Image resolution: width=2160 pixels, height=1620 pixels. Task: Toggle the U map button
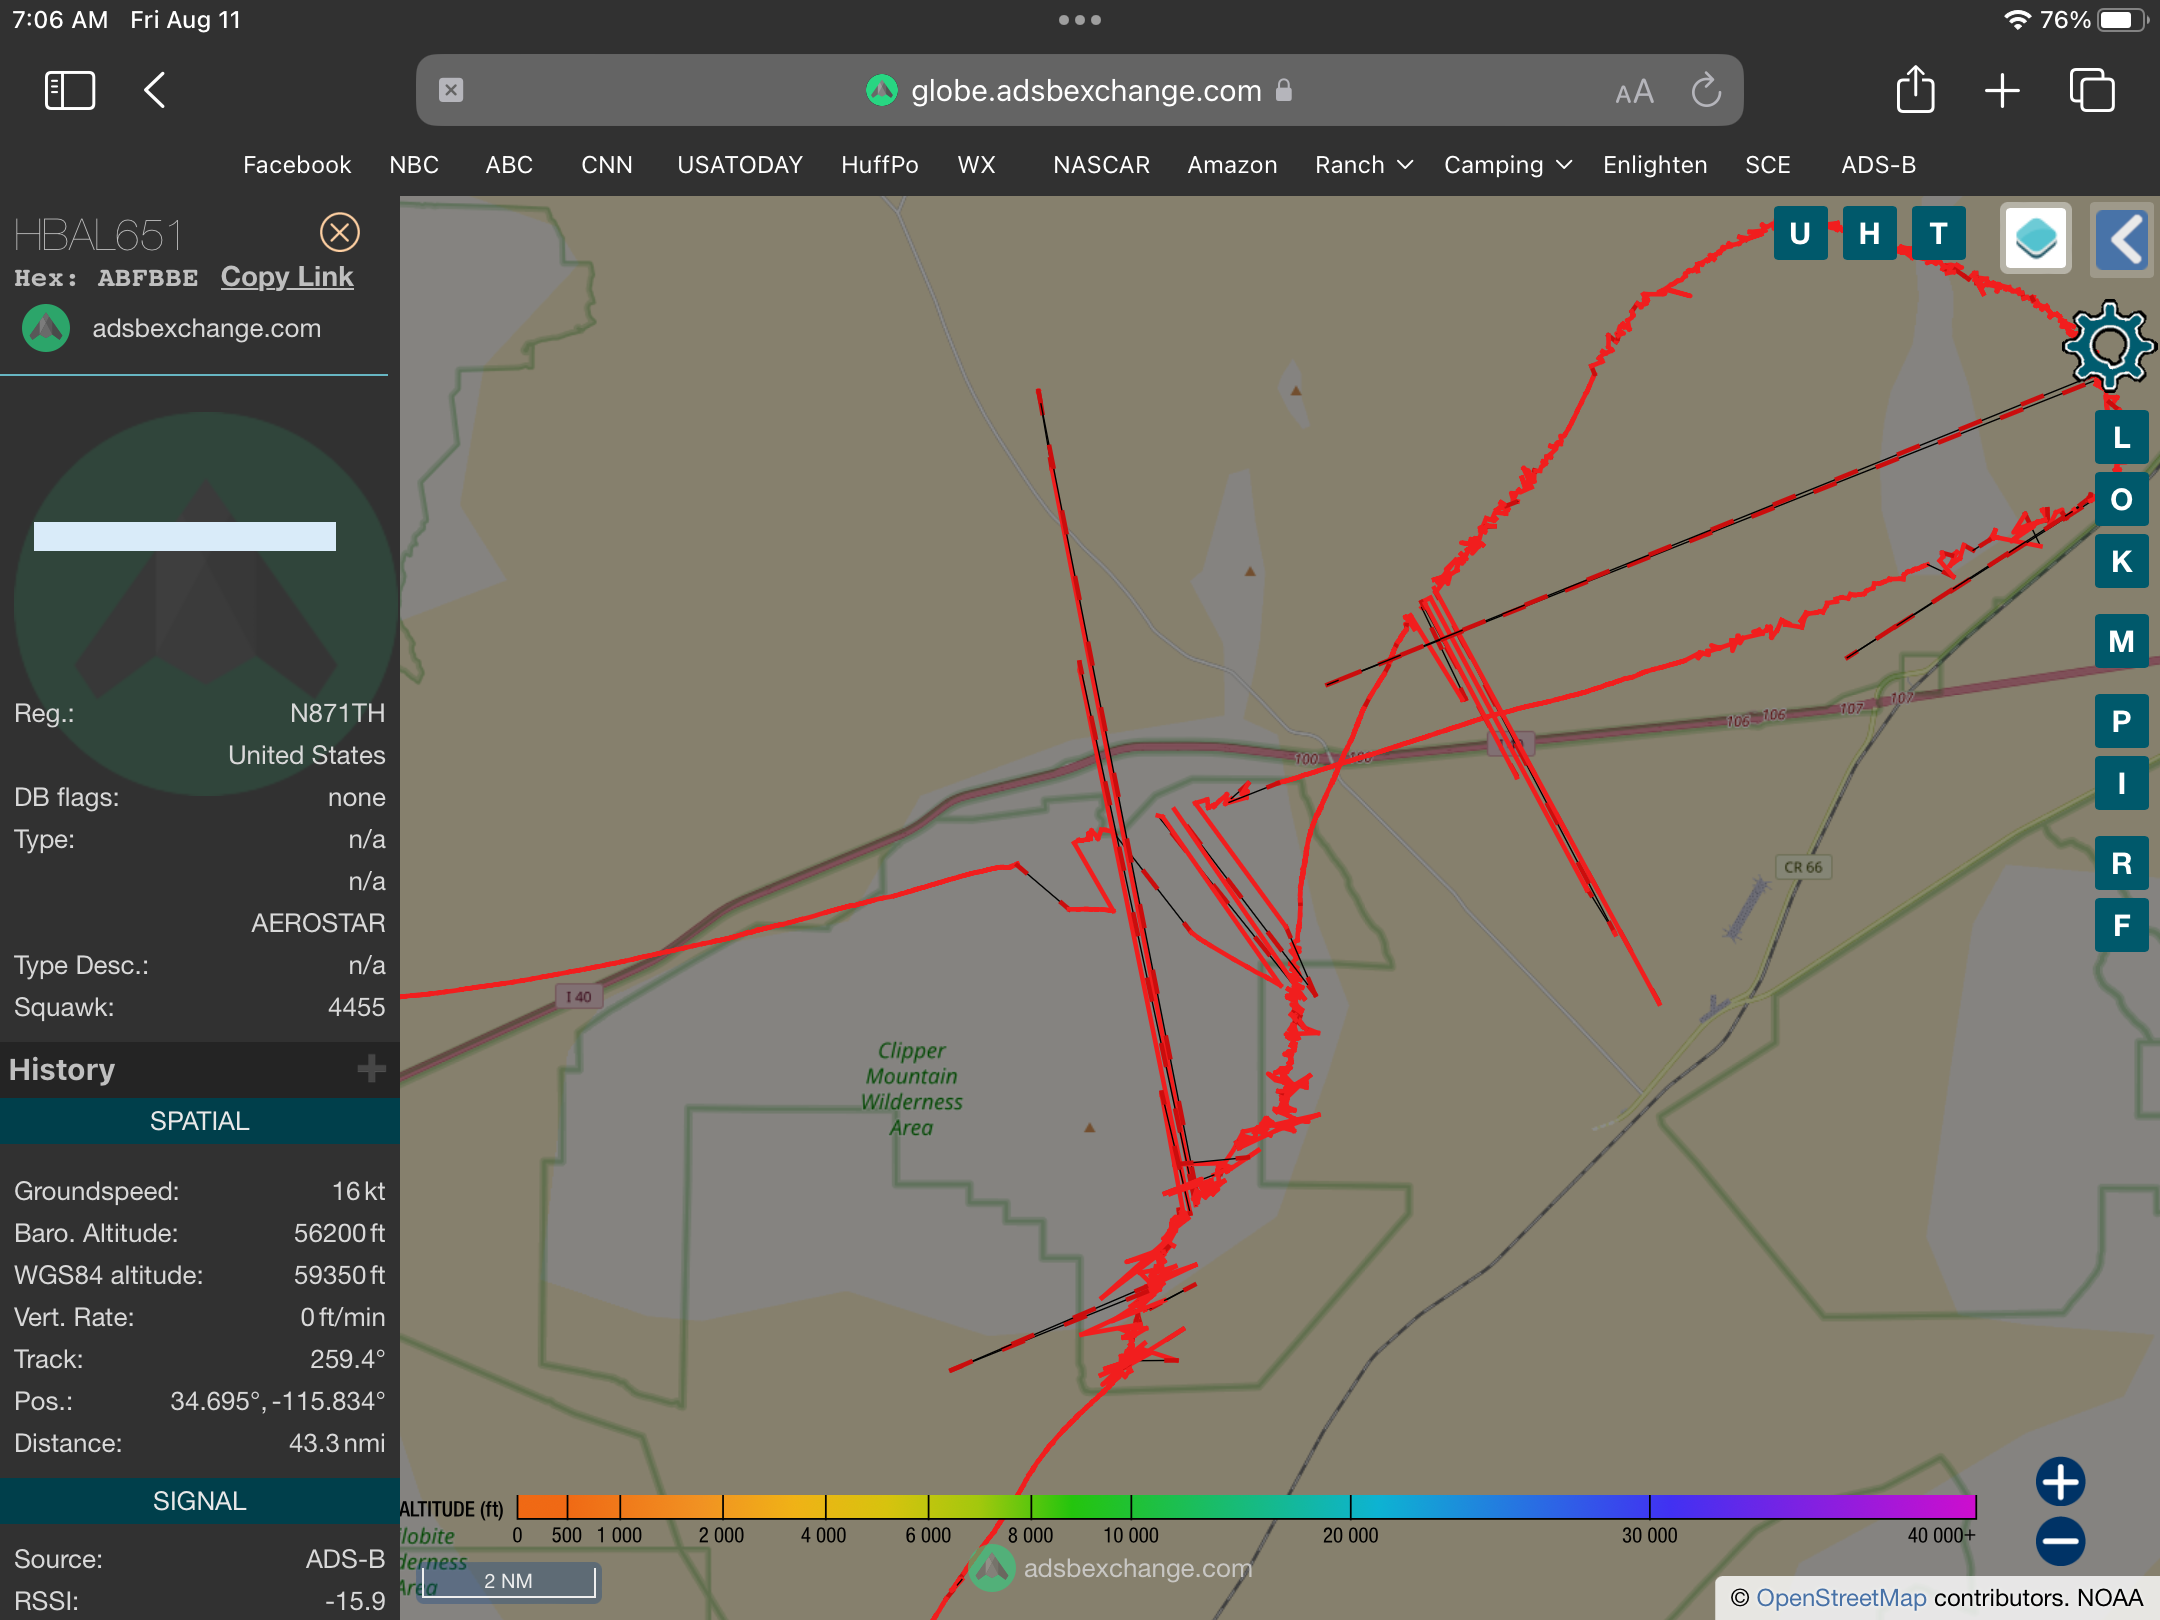click(1800, 234)
